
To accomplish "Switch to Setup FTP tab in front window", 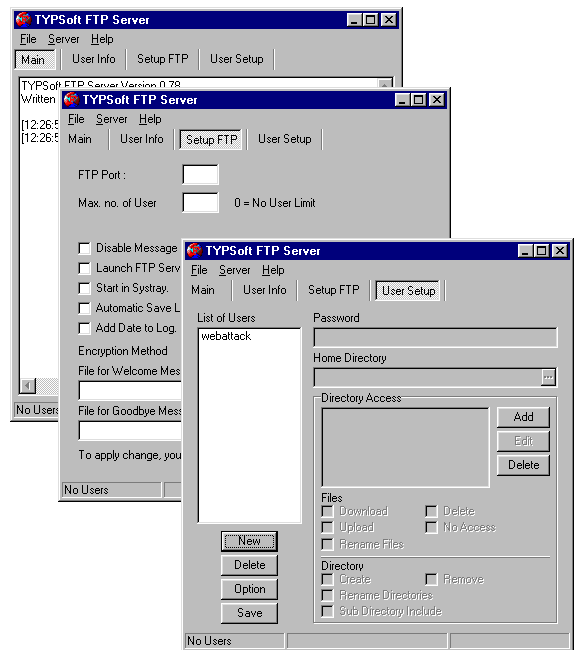I will (333, 290).
